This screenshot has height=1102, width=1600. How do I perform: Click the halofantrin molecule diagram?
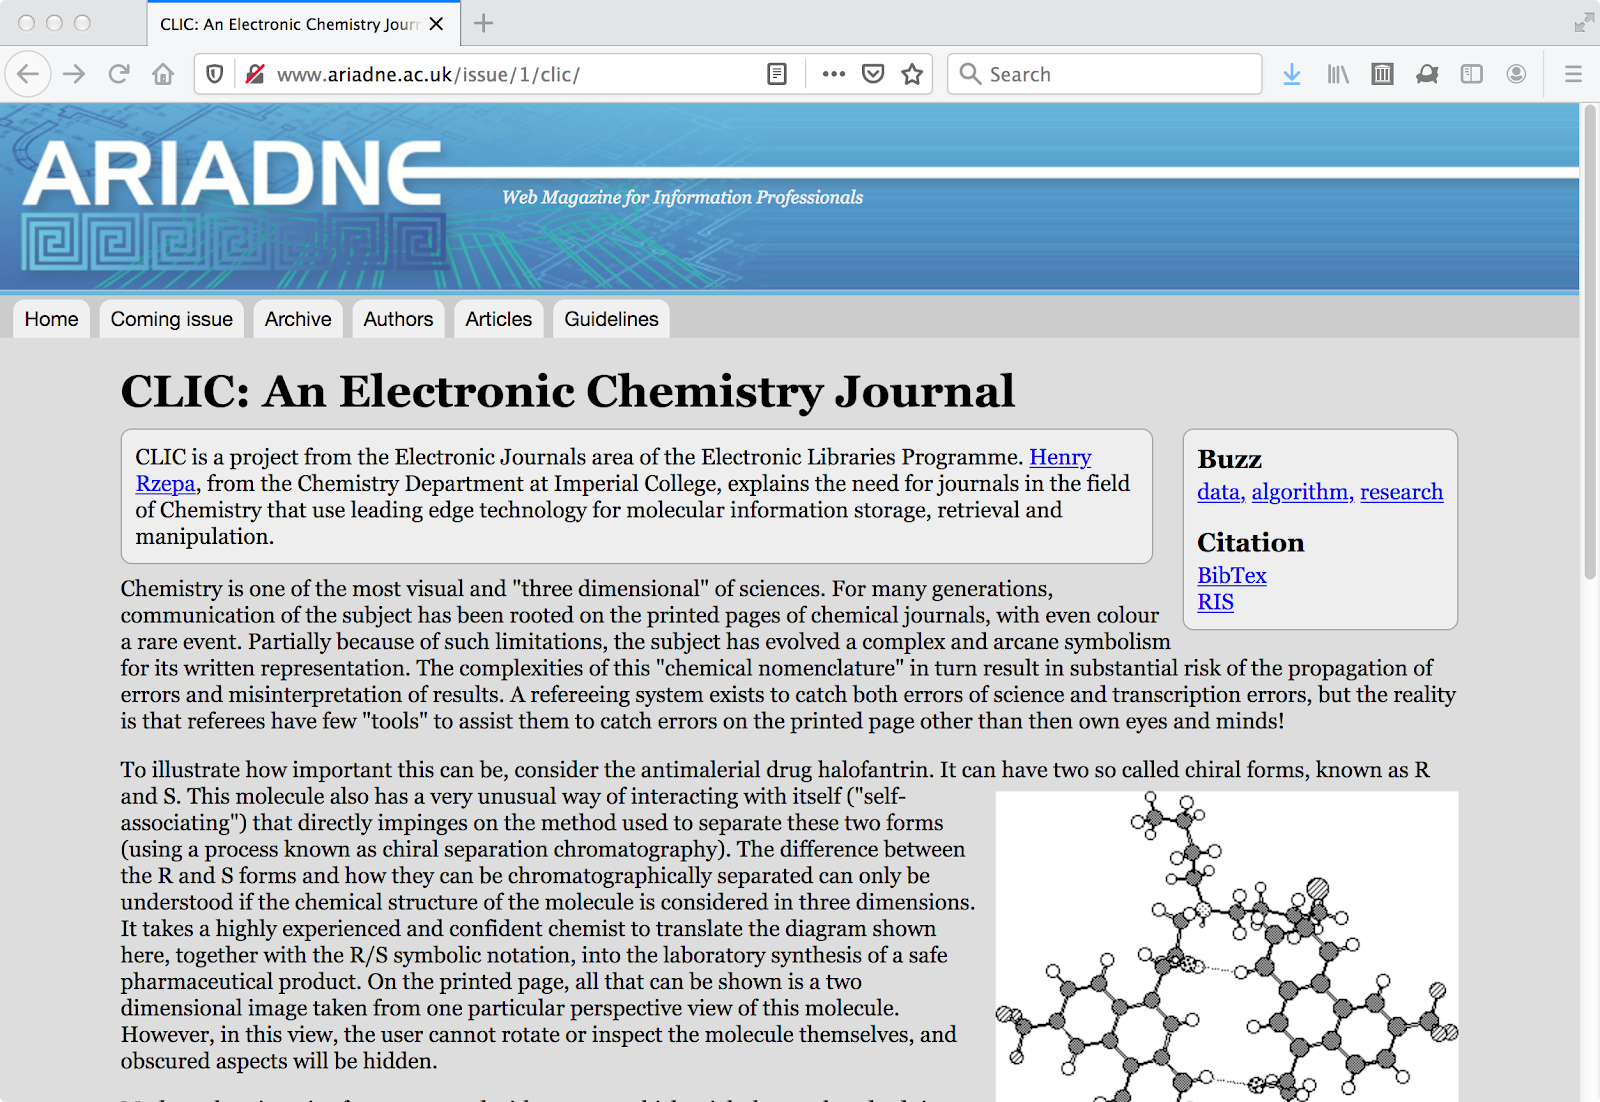(x=1227, y=946)
